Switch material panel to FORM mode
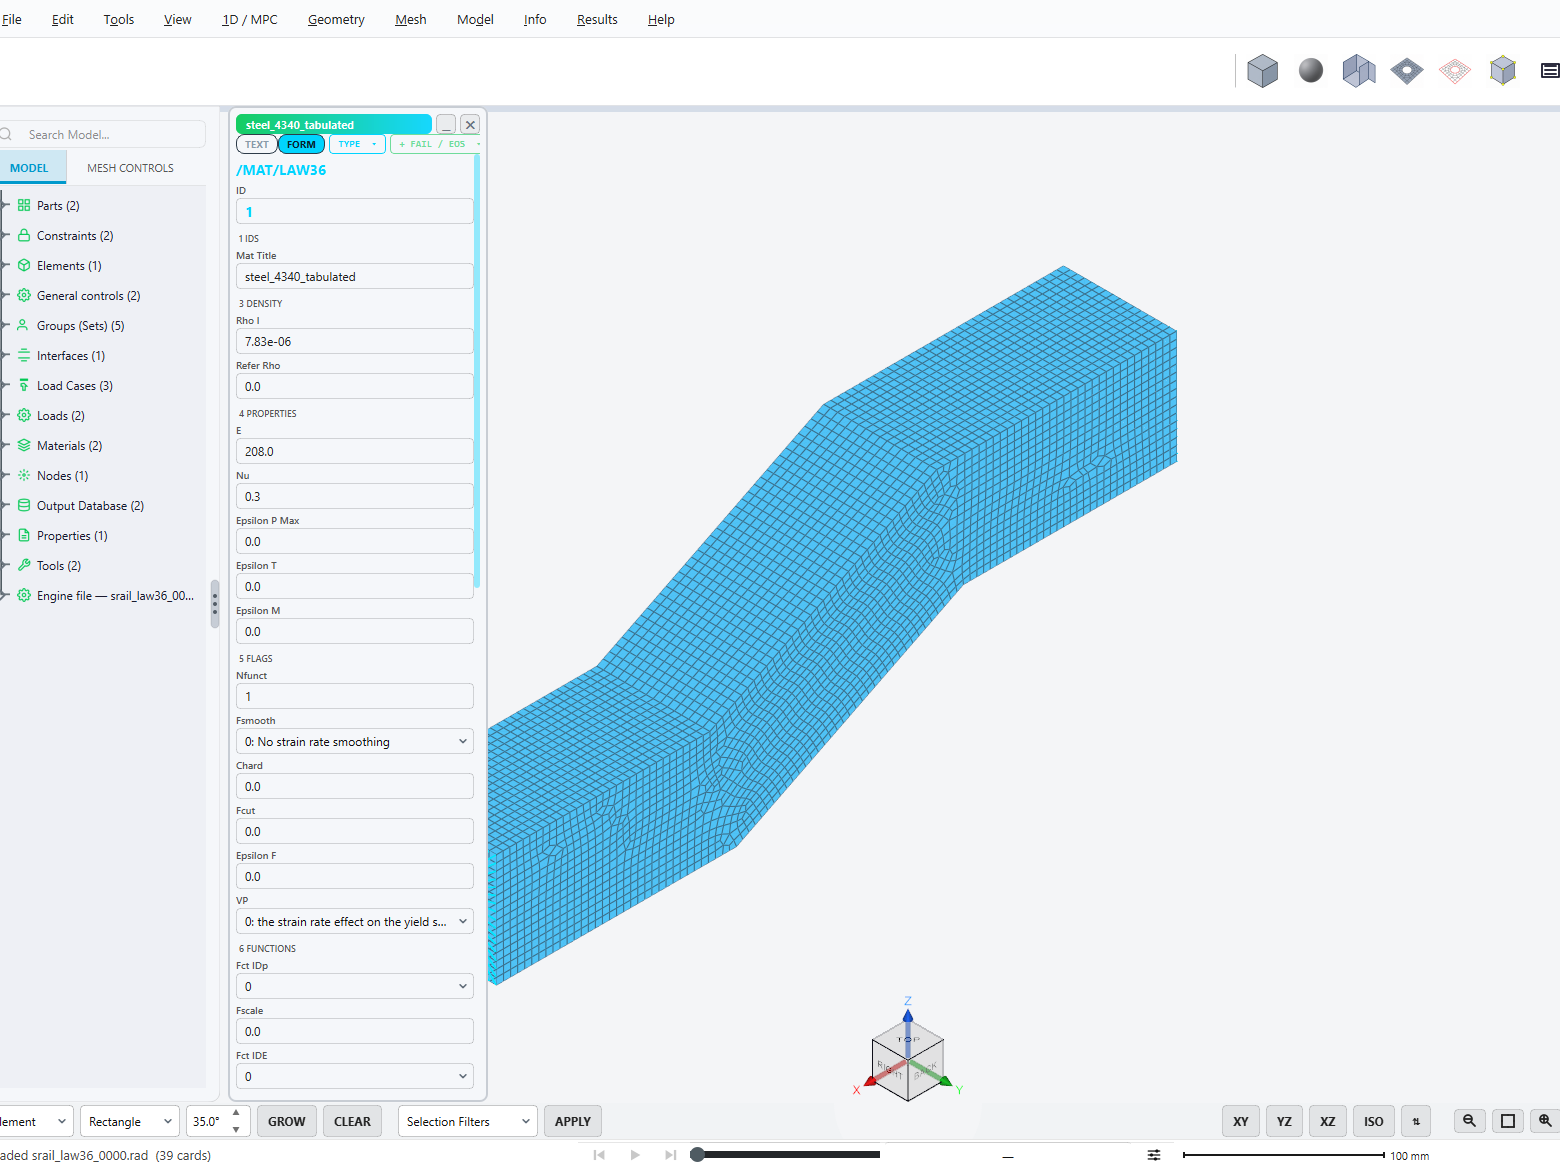This screenshot has height=1170, width=1560. point(301,144)
